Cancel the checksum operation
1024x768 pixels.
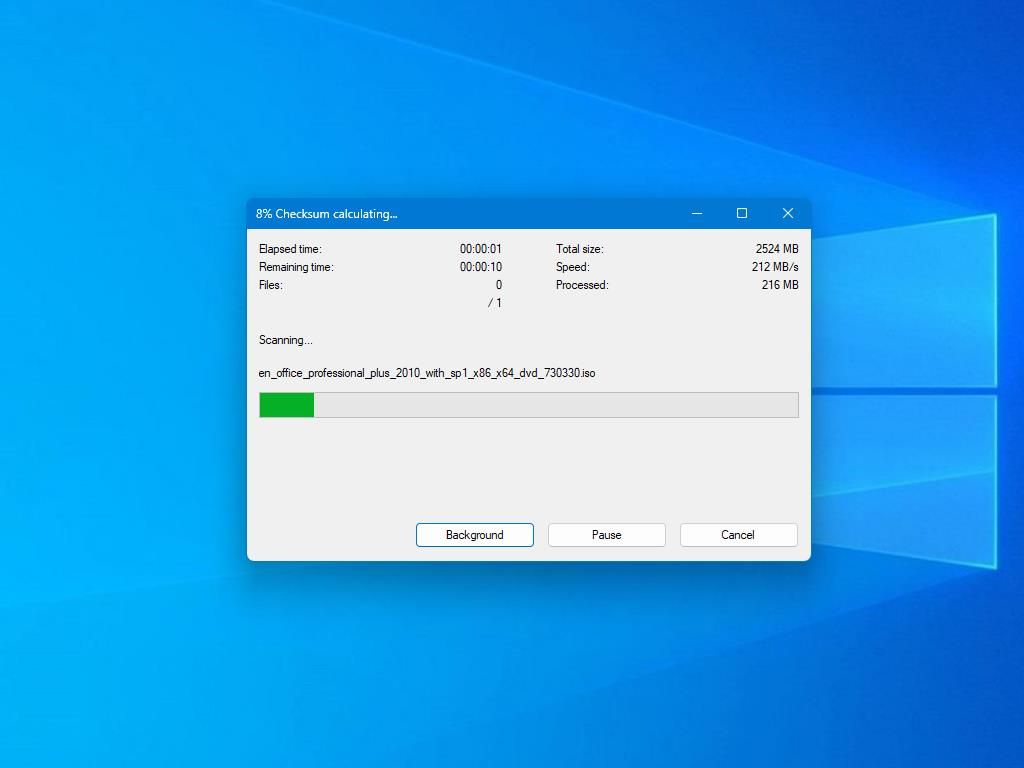tap(738, 535)
